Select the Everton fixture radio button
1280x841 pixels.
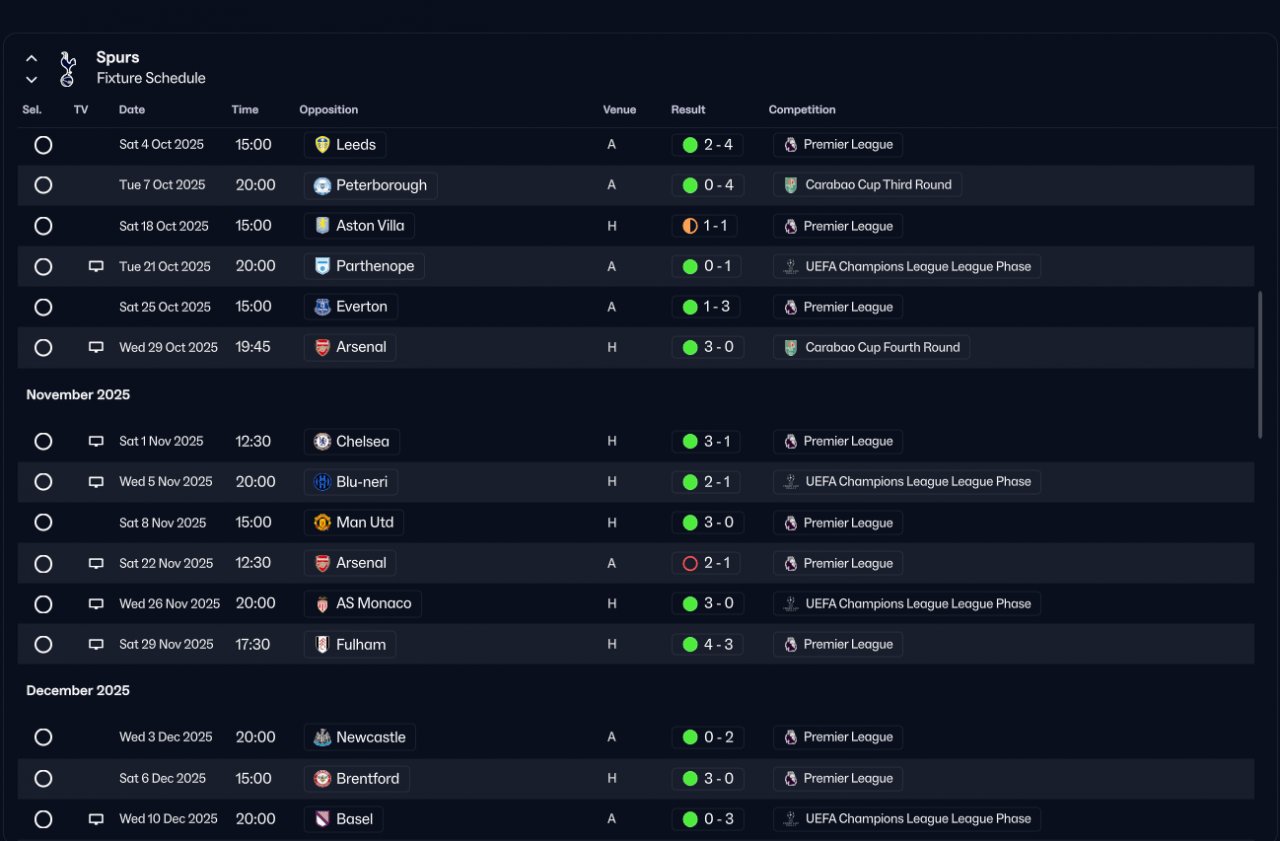[x=43, y=307]
